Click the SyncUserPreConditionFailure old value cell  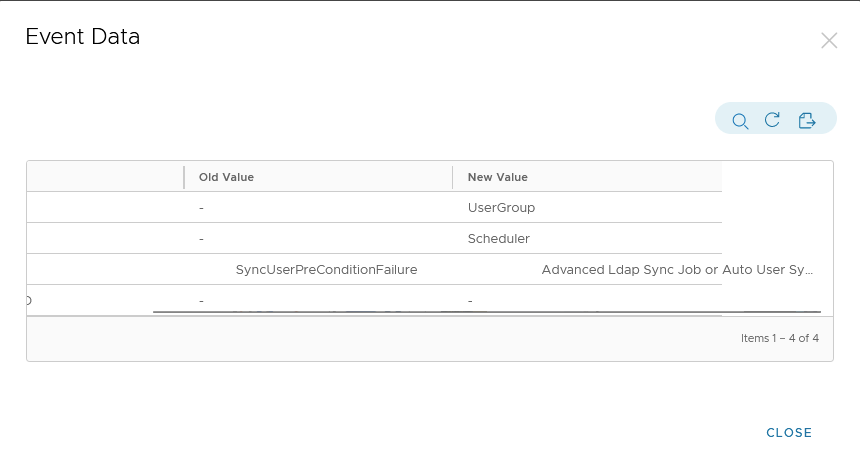point(326,270)
